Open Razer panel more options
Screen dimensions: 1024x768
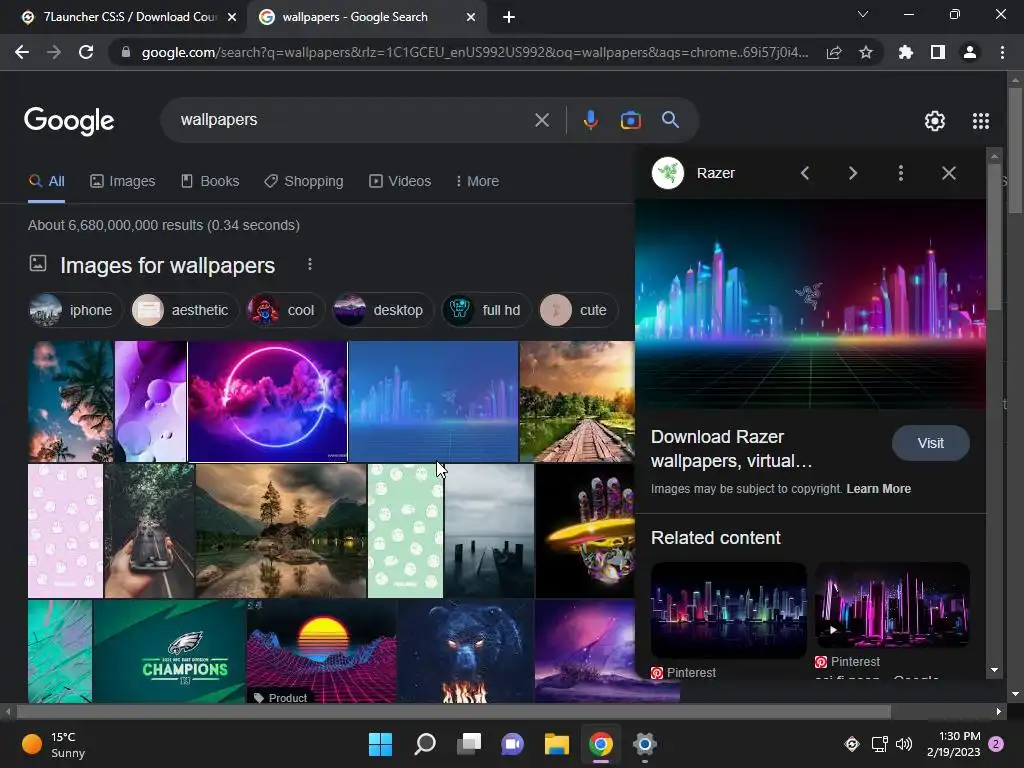[901, 173]
